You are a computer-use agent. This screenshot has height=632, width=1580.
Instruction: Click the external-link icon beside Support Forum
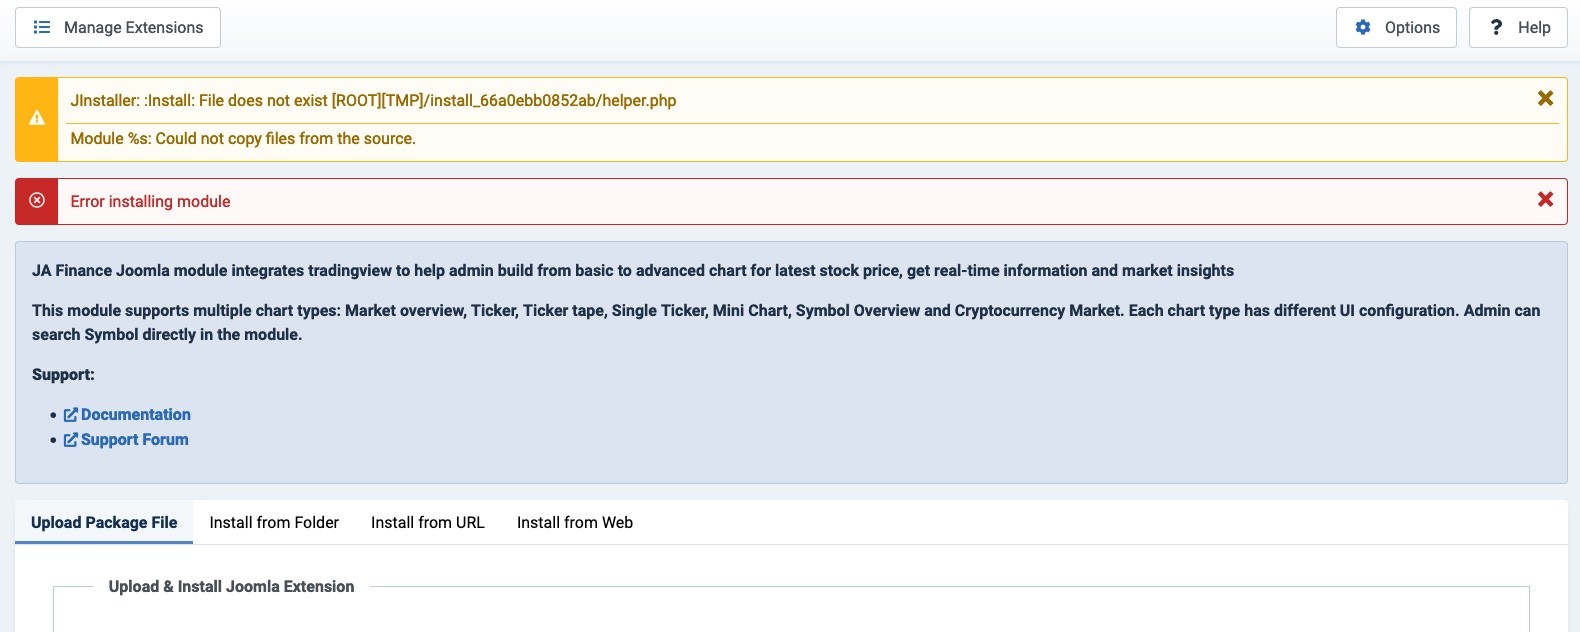click(71, 440)
